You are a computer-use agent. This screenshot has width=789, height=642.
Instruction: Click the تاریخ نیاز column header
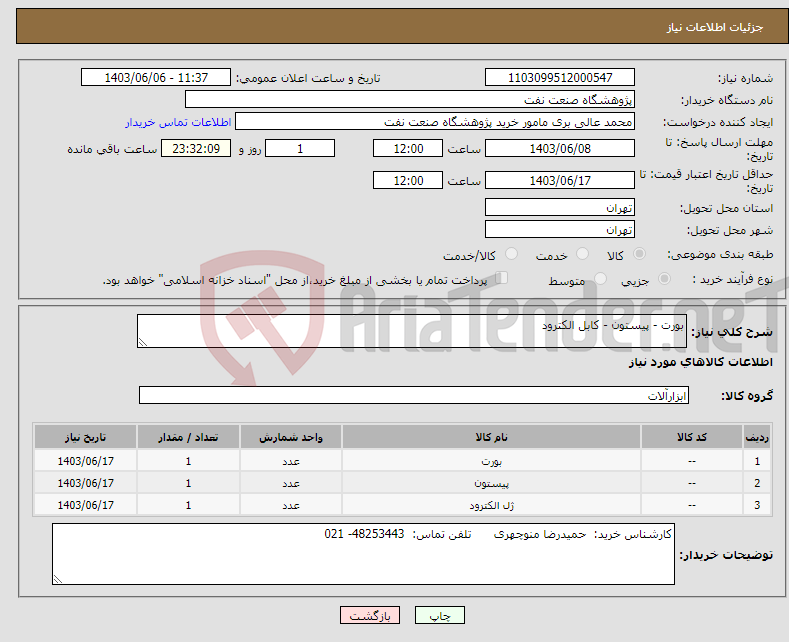pos(85,437)
